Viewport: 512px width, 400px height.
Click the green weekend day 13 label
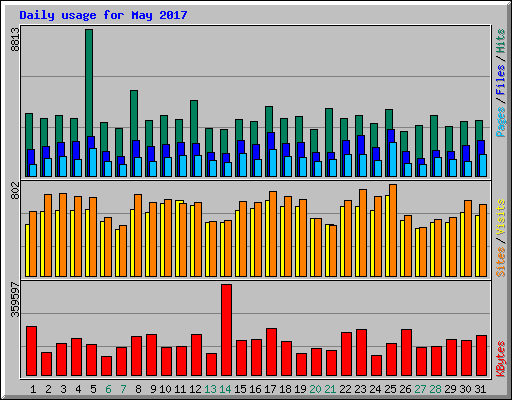(x=210, y=389)
